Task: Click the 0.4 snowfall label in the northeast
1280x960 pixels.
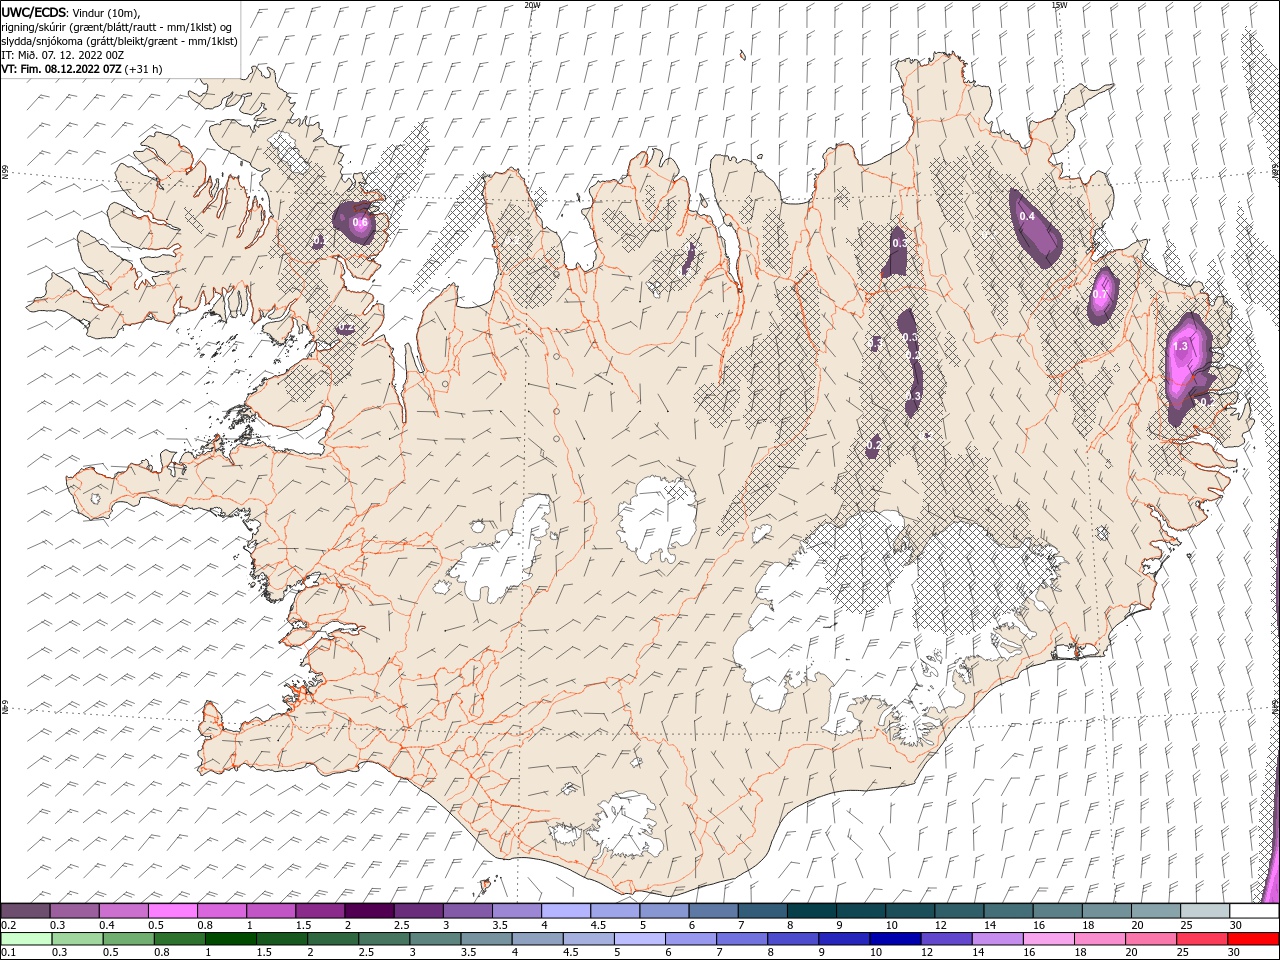Action: click(1027, 216)
